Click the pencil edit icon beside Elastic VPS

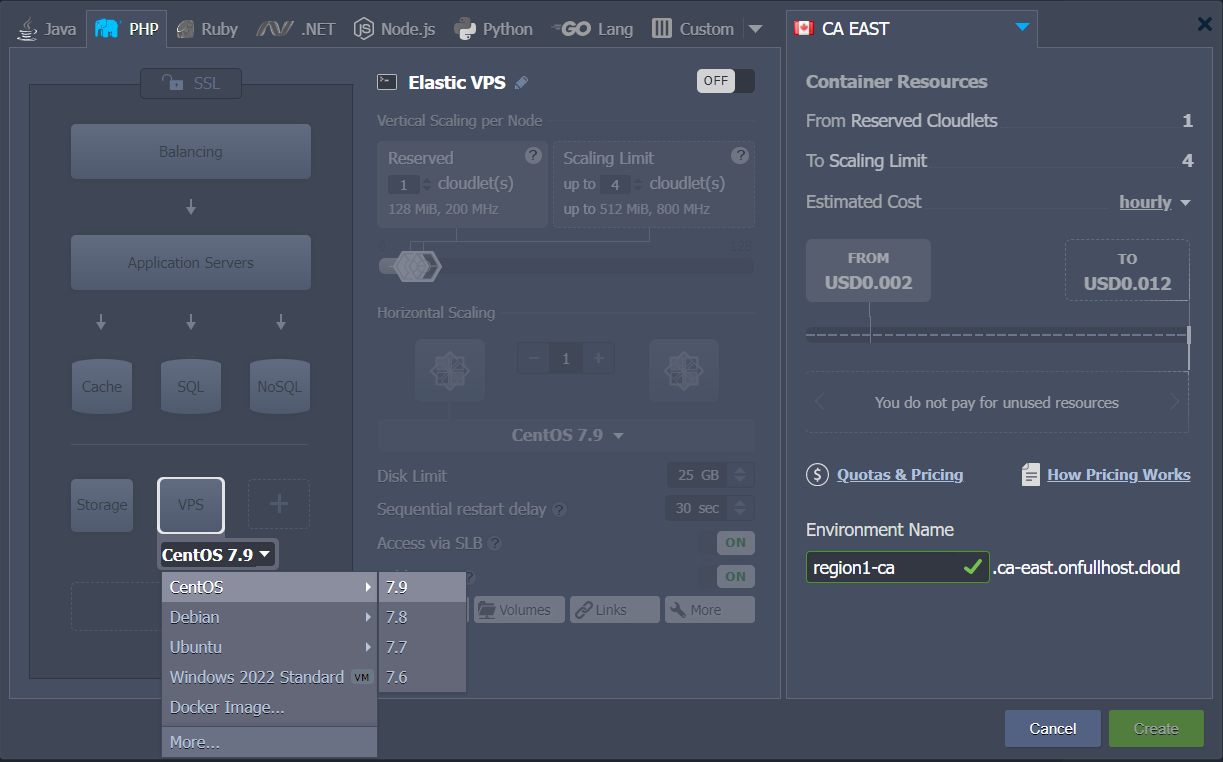521,83
